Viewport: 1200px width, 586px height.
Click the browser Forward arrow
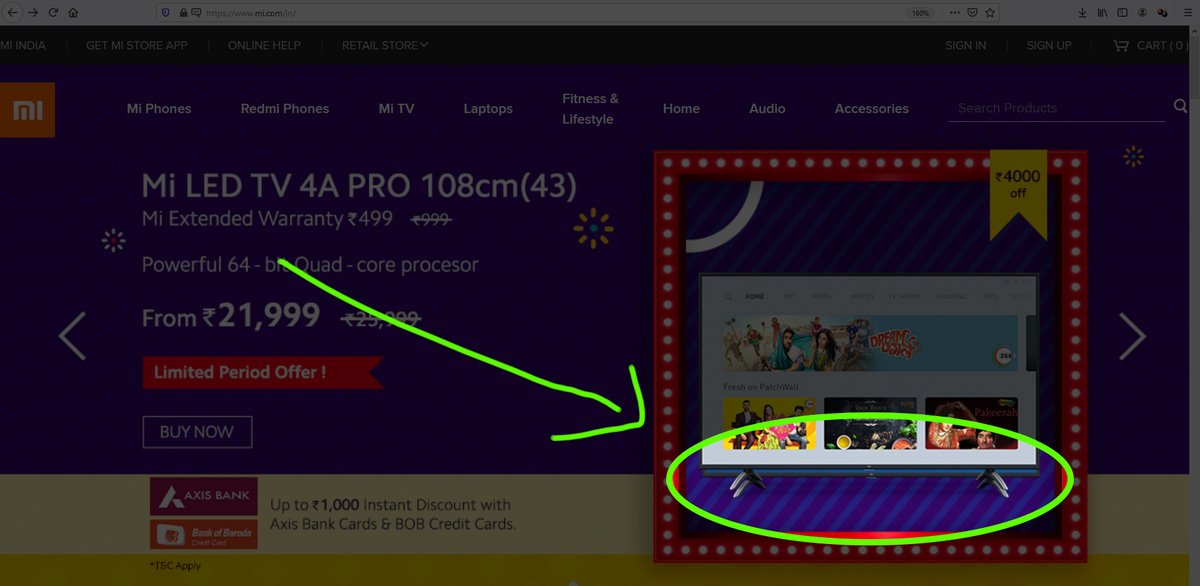pos(33,13)
